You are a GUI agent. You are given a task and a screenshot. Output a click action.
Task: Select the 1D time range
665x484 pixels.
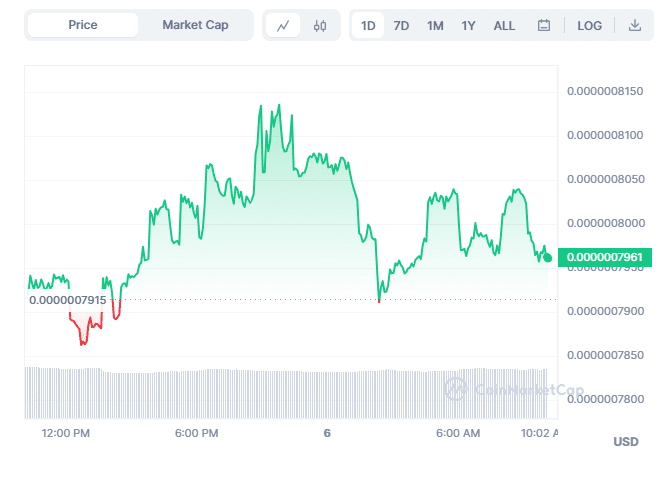[x=368, y=26]
